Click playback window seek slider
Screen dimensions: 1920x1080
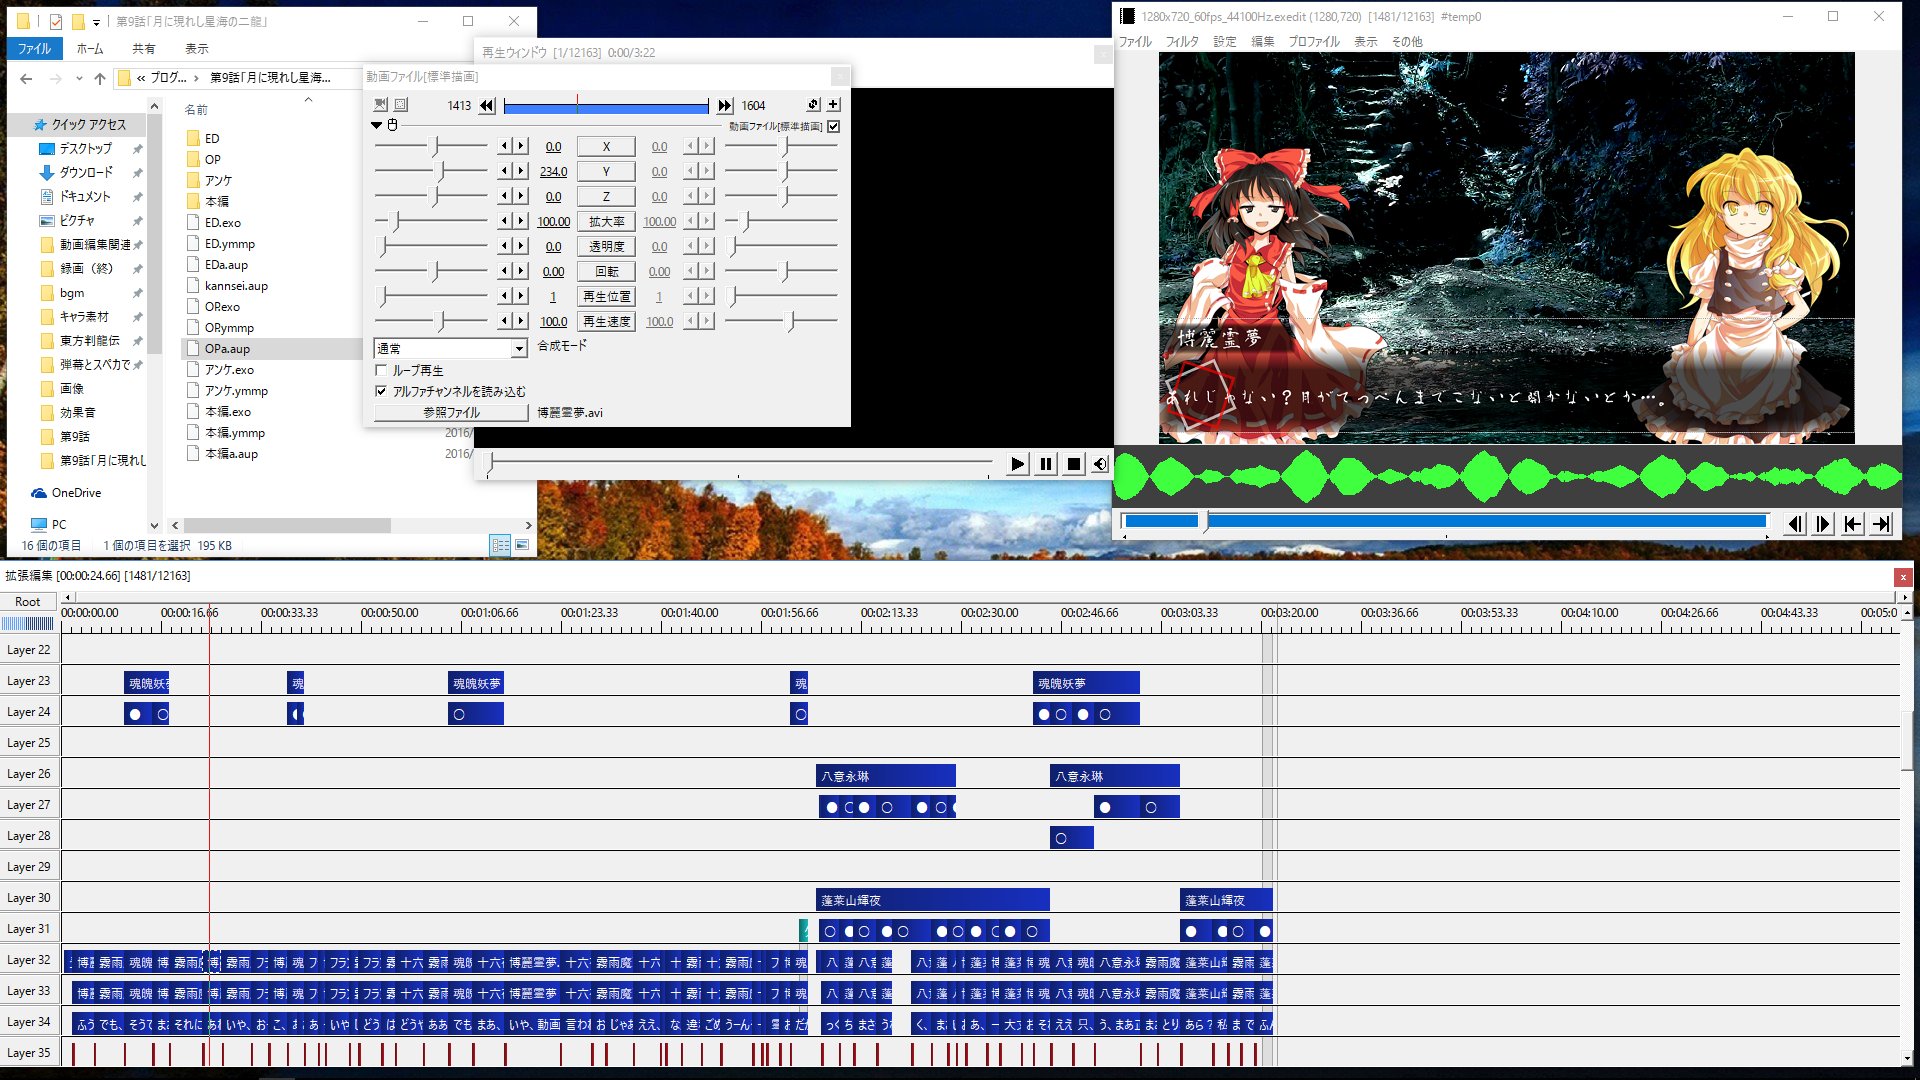[740, 463]
